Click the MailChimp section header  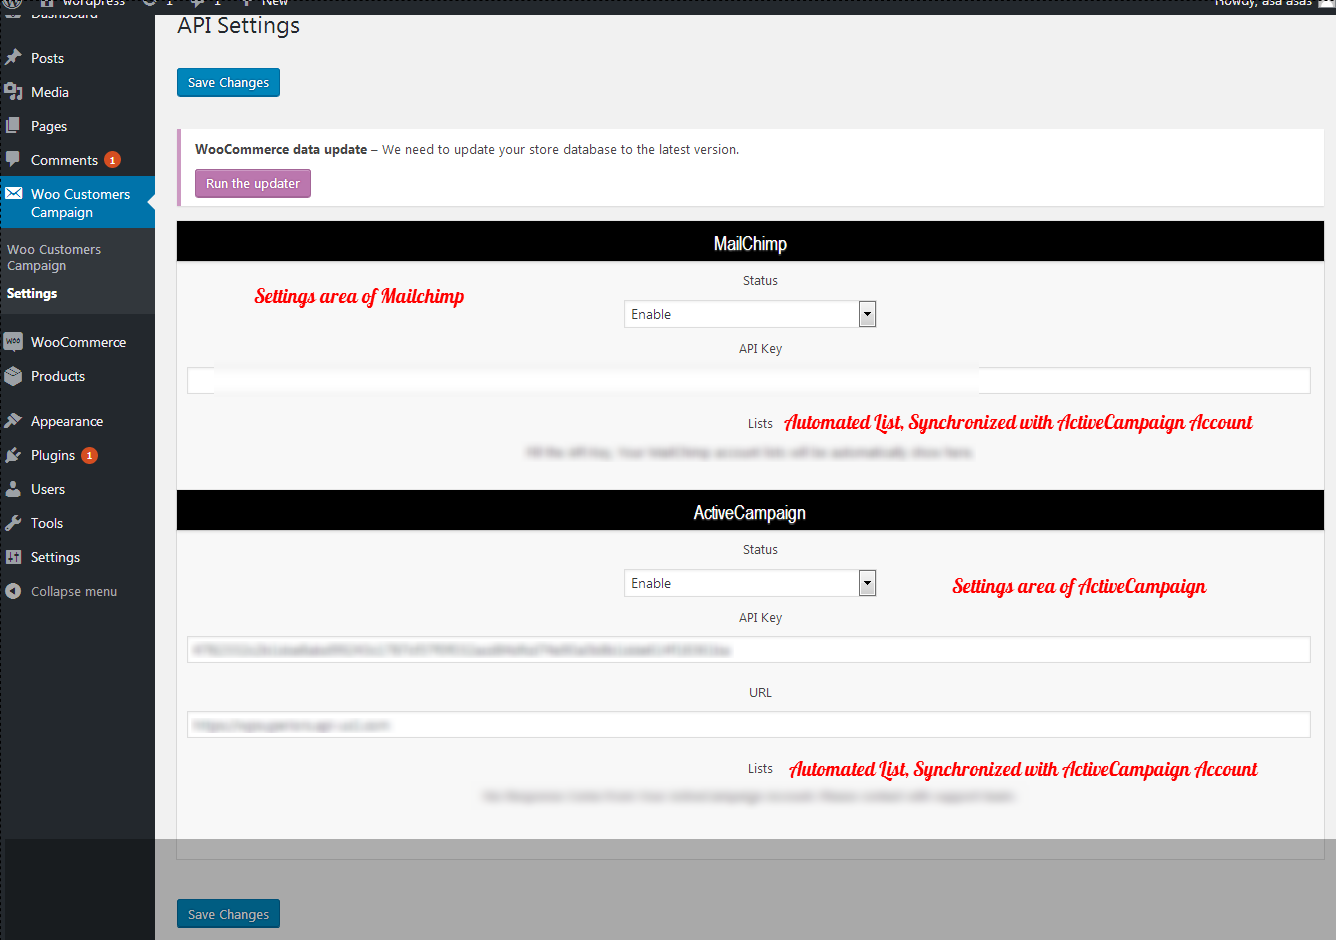tap(750, 242)
